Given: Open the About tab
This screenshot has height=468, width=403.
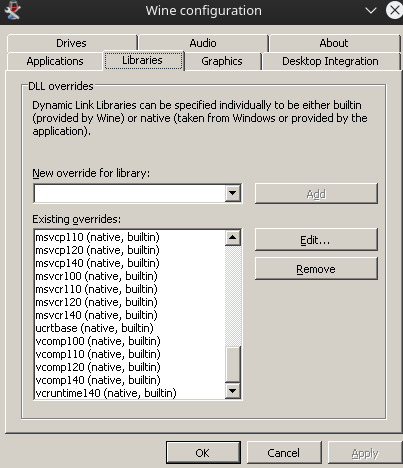Looking at the screenshot, I should pyautogui.click(x=334, y=43).
